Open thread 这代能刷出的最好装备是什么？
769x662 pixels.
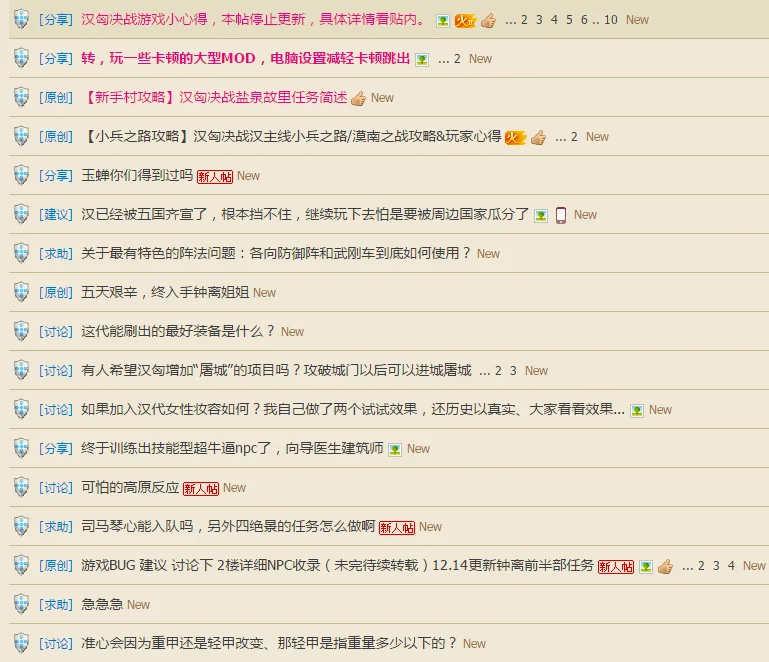[x=179, y=331]
